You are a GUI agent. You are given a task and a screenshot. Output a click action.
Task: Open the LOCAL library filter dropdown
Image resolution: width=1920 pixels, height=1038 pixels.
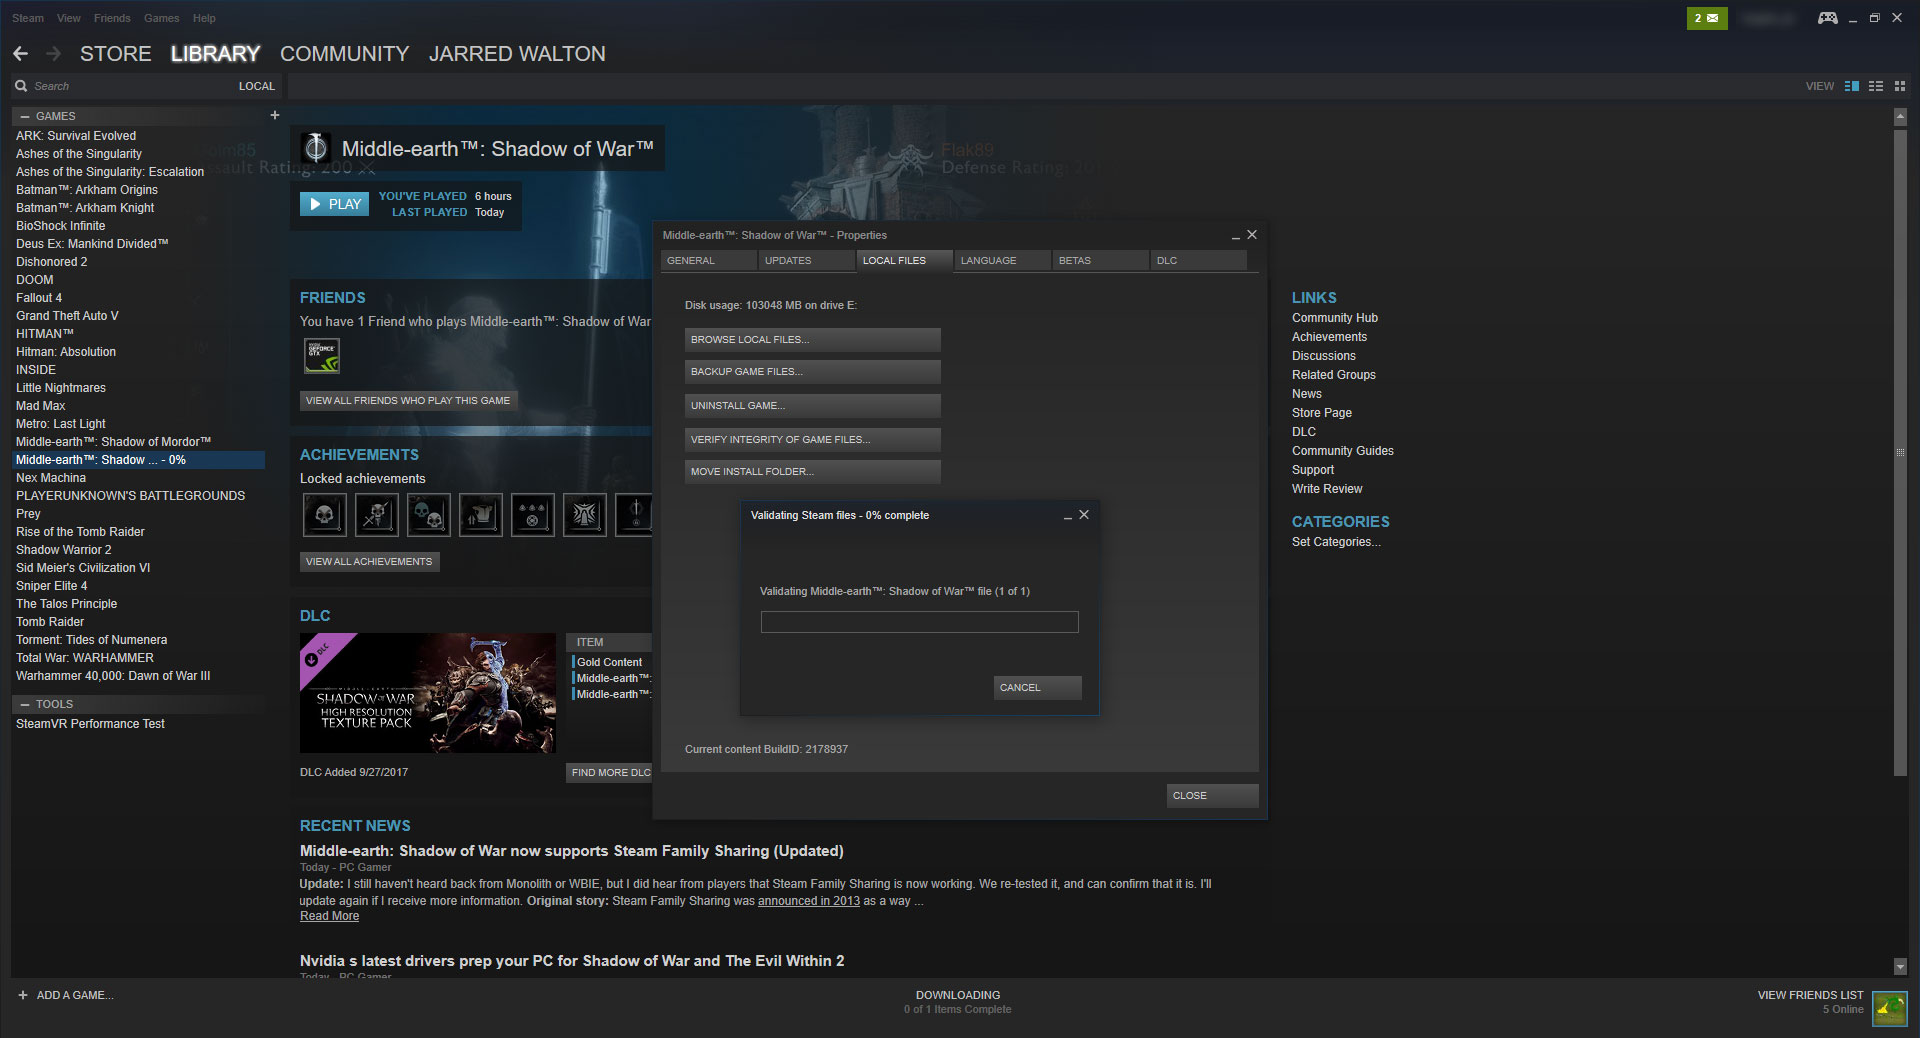coord(256,86)
